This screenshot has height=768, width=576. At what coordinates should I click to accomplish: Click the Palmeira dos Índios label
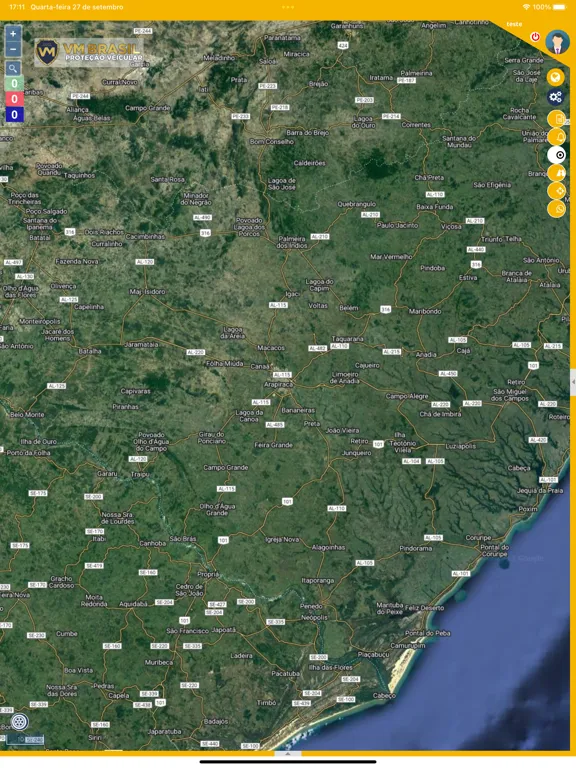292,242
